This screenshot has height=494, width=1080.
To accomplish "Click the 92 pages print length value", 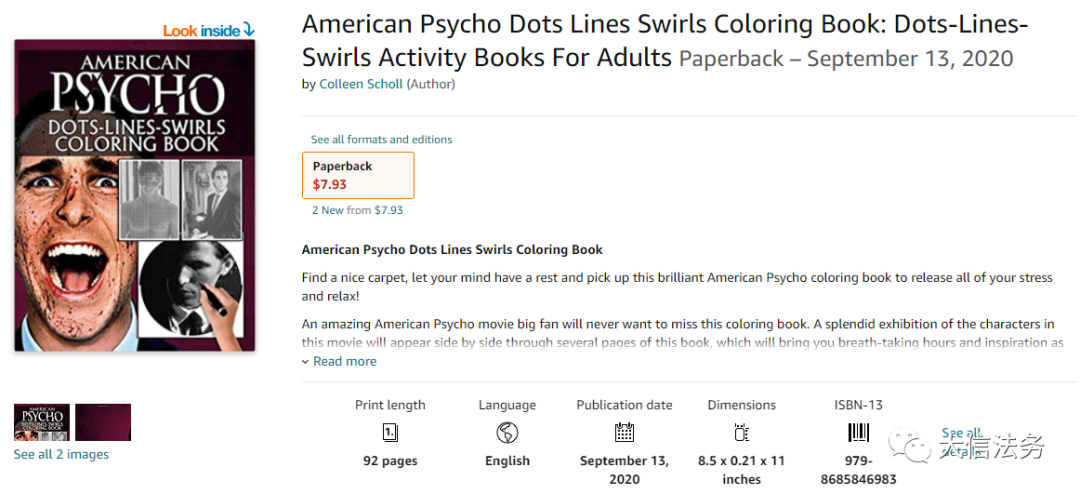I will coord(390,461).
